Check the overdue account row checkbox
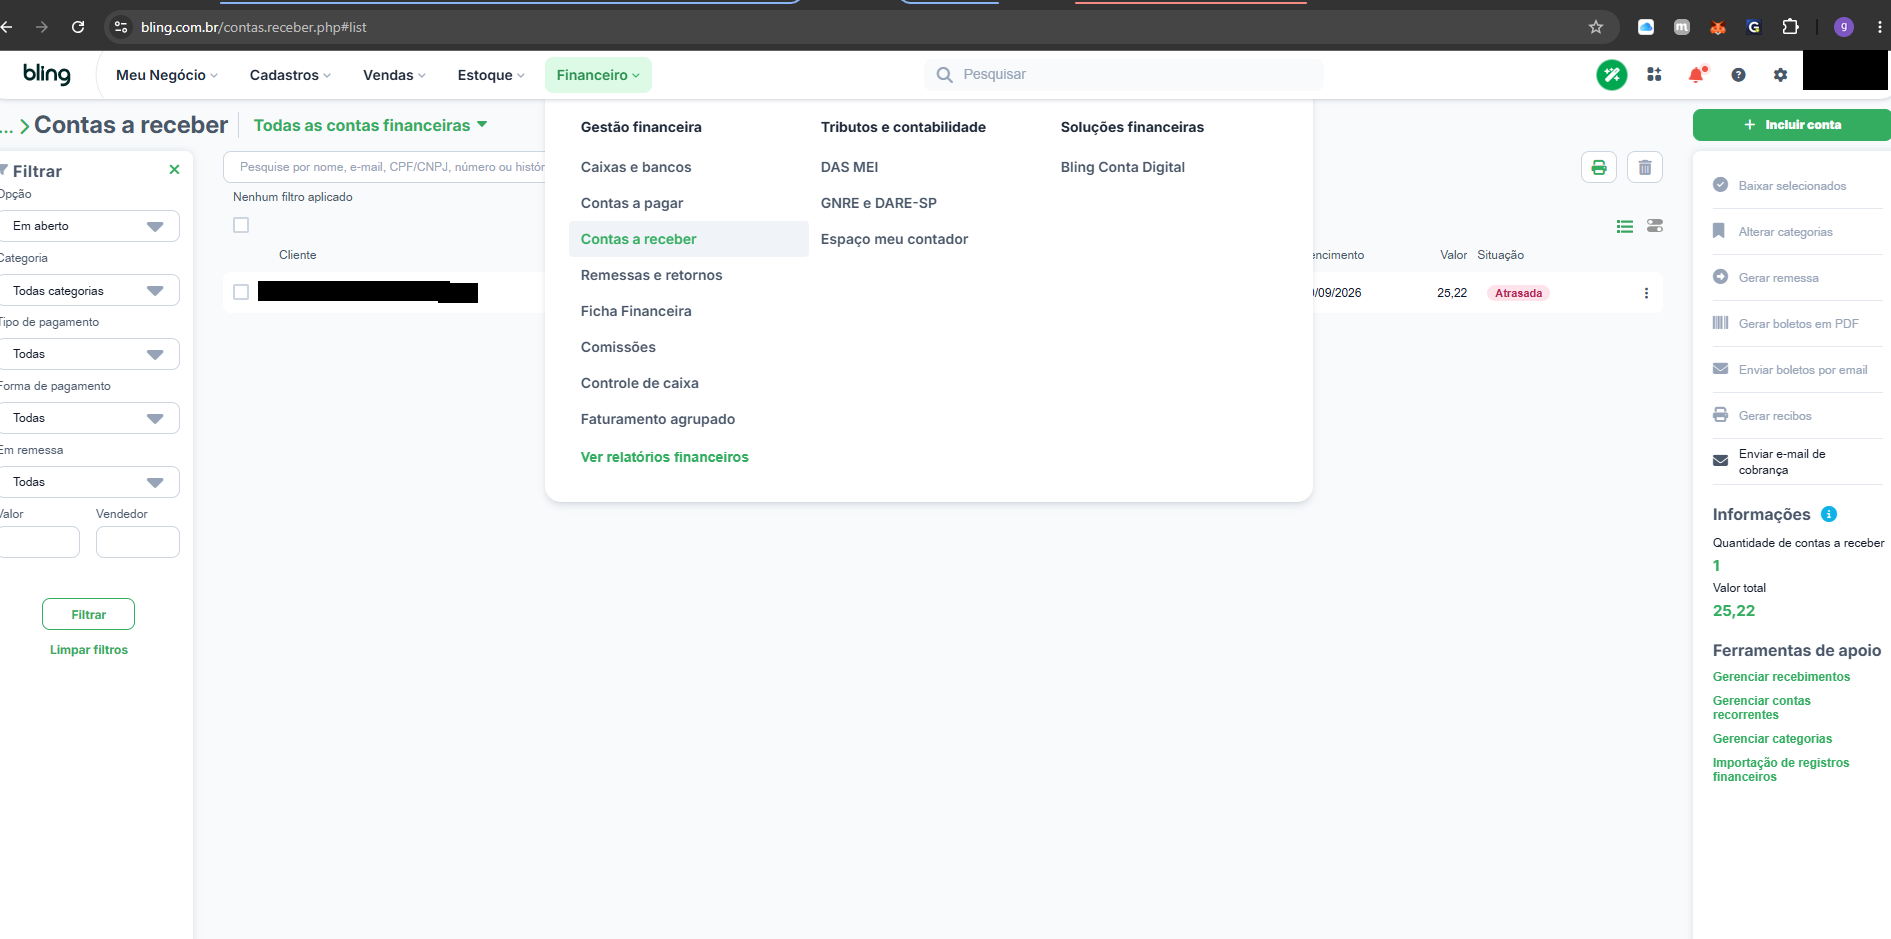 (x=241, y=292)
